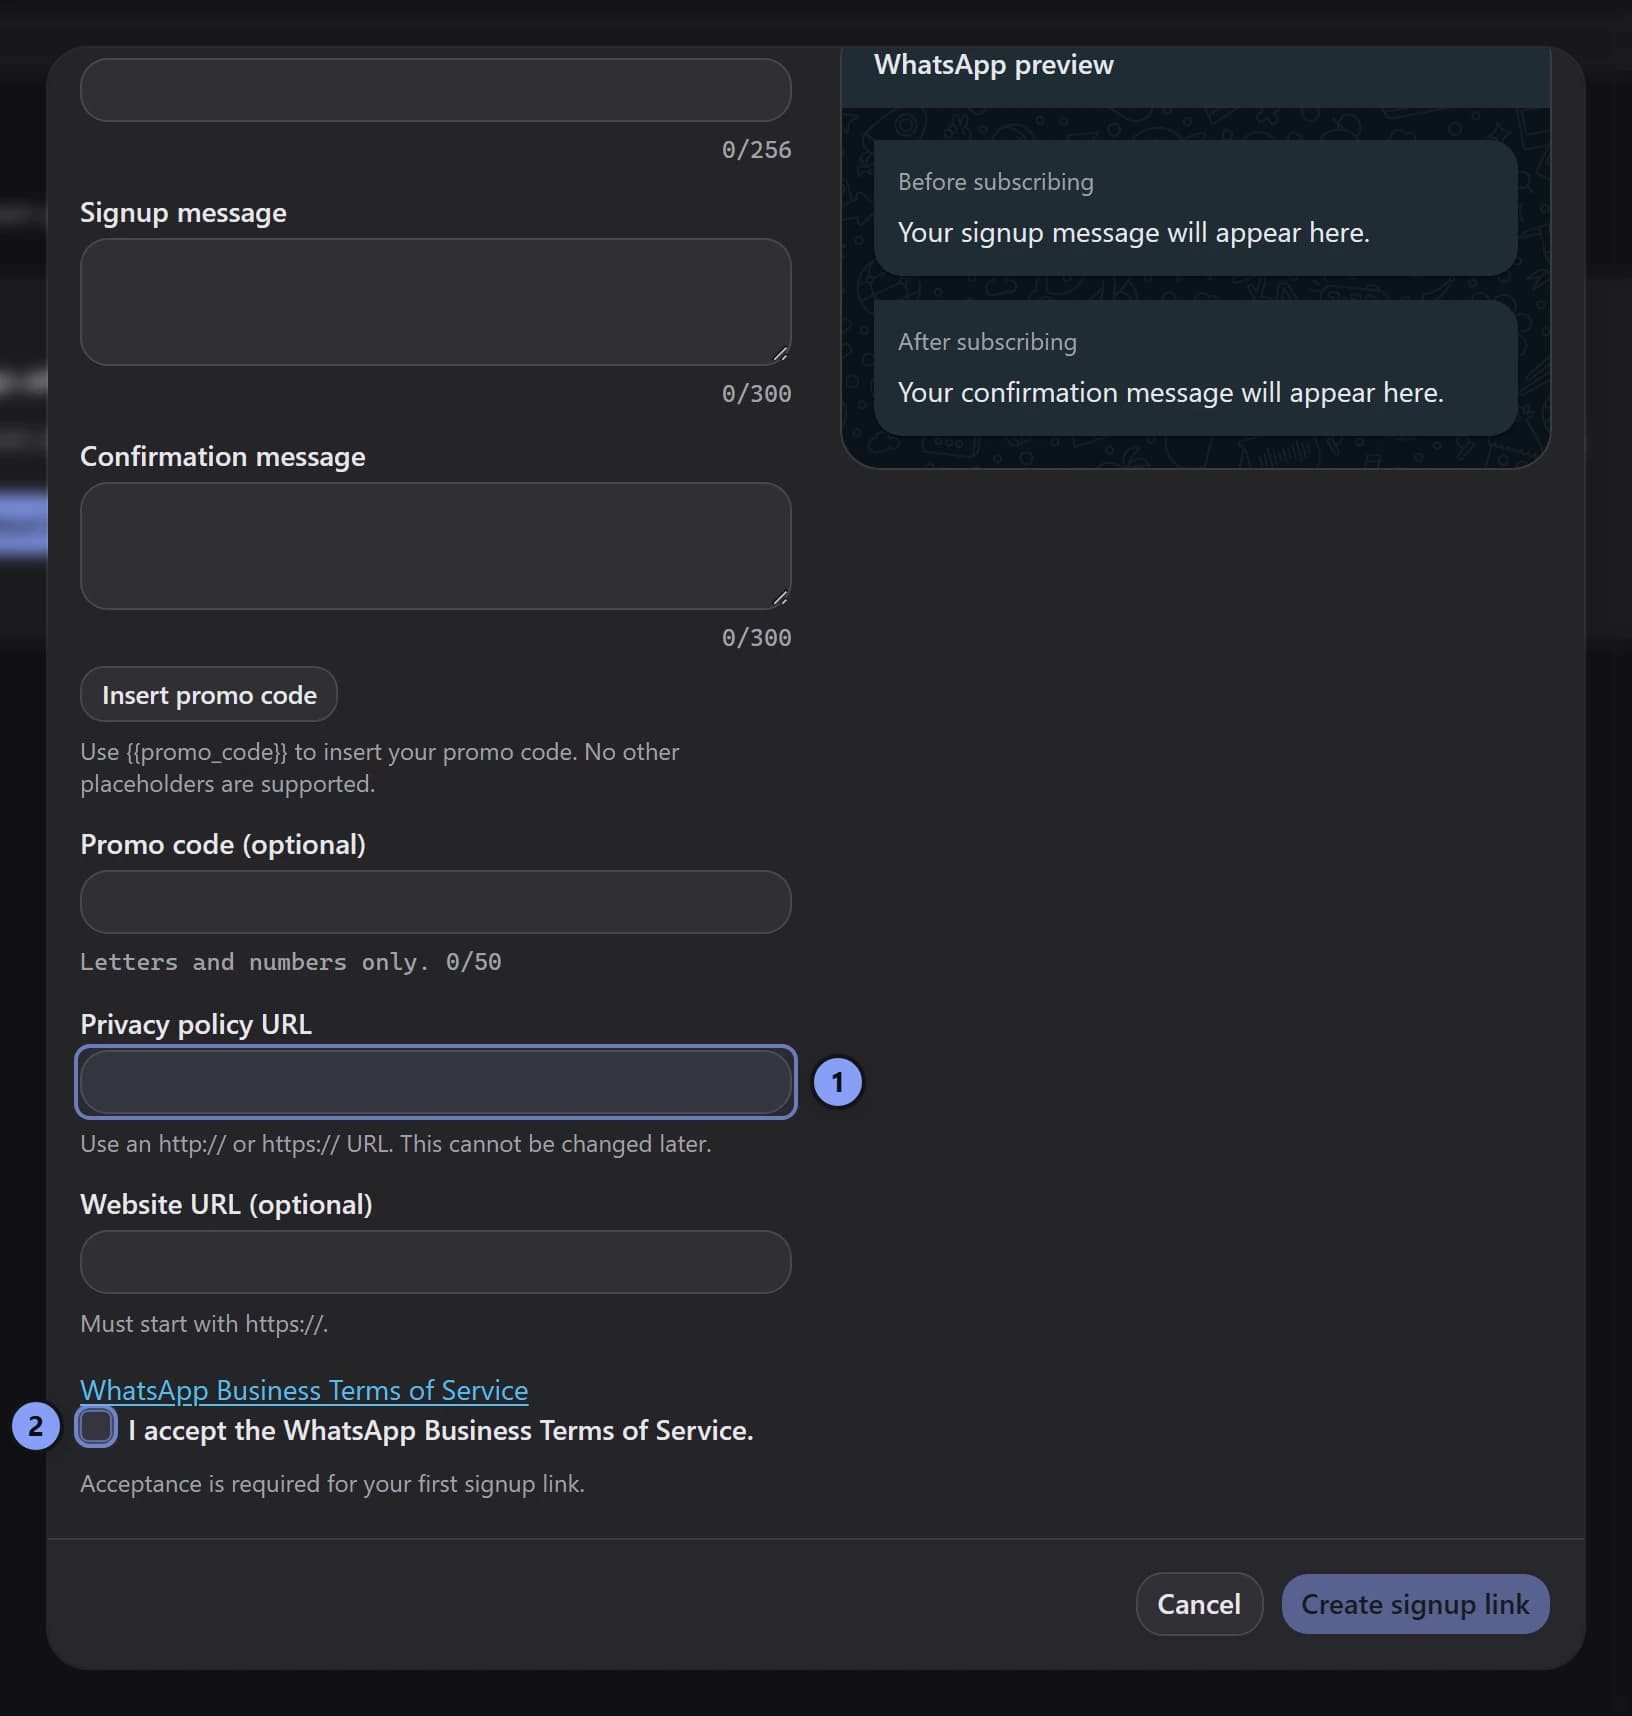Click the 'Must start with https://.' hint text
Viewport: 1632px width, 1716px height.
pos(204,1323)
